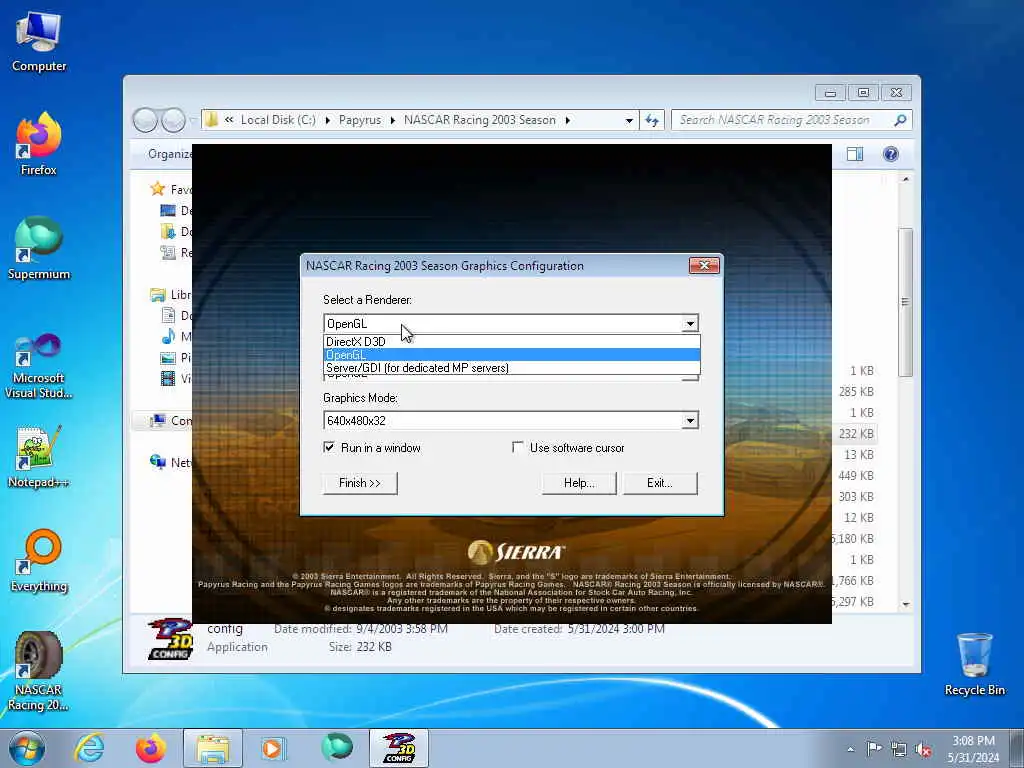Click the Windows Start orb
This screenshot has width=1024, height=768.
27,748
